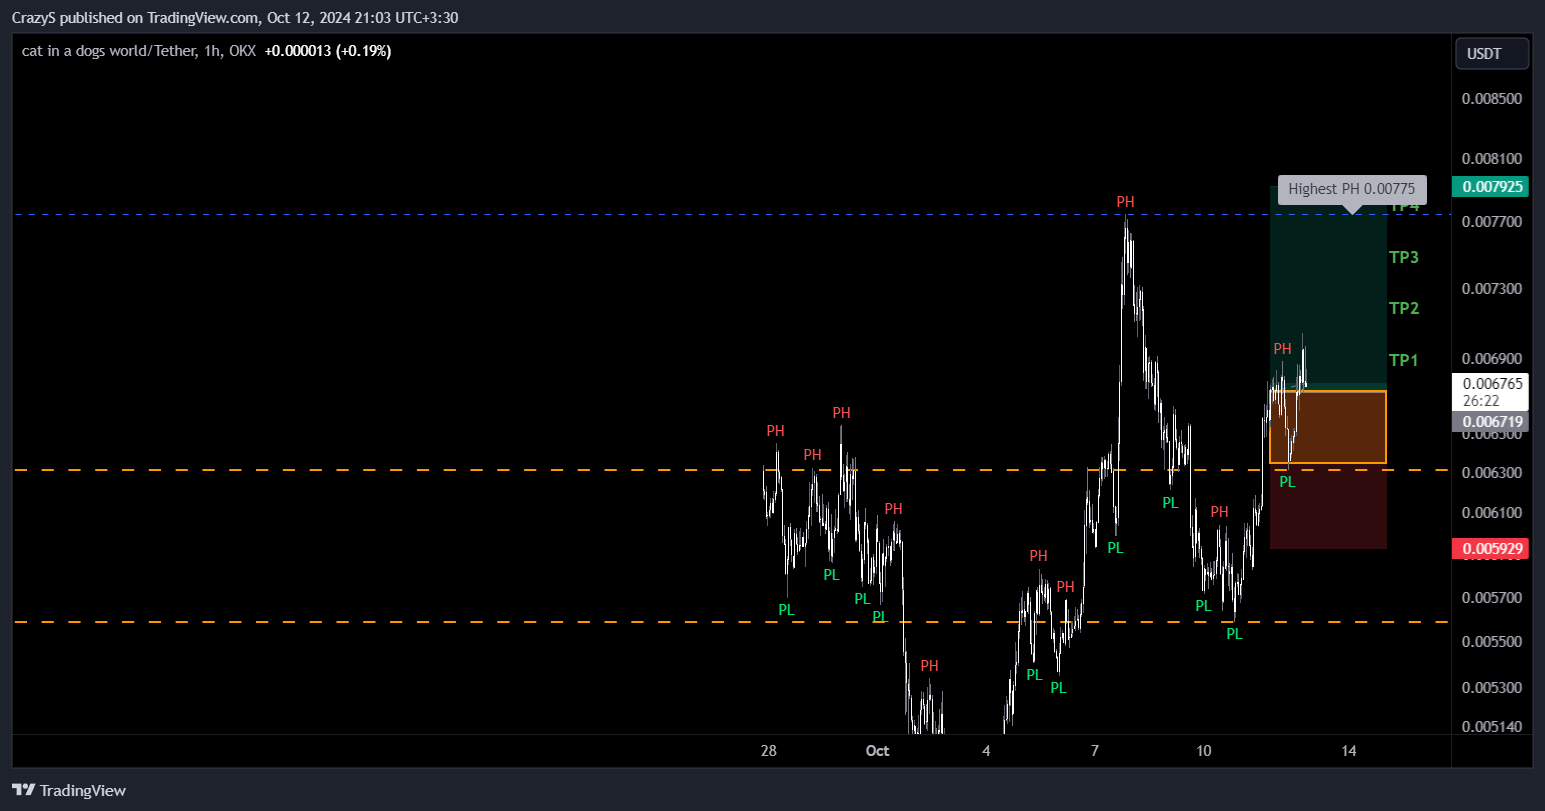The height and width of the screenshot is (811, 1545).
Task: Click the 0.005500 price axis value
Action: (x=1492, y=641)
